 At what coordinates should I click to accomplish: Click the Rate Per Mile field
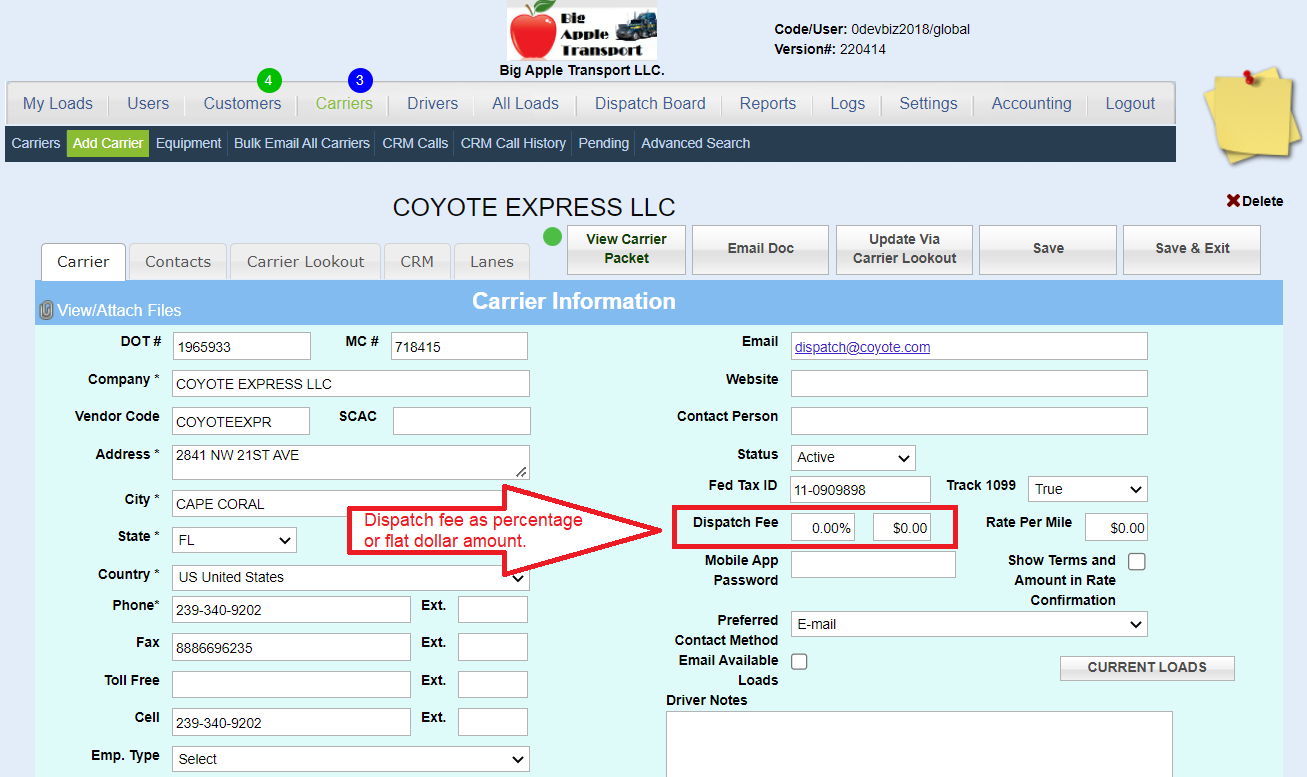pyautogui.click(x=1116, y=527)
